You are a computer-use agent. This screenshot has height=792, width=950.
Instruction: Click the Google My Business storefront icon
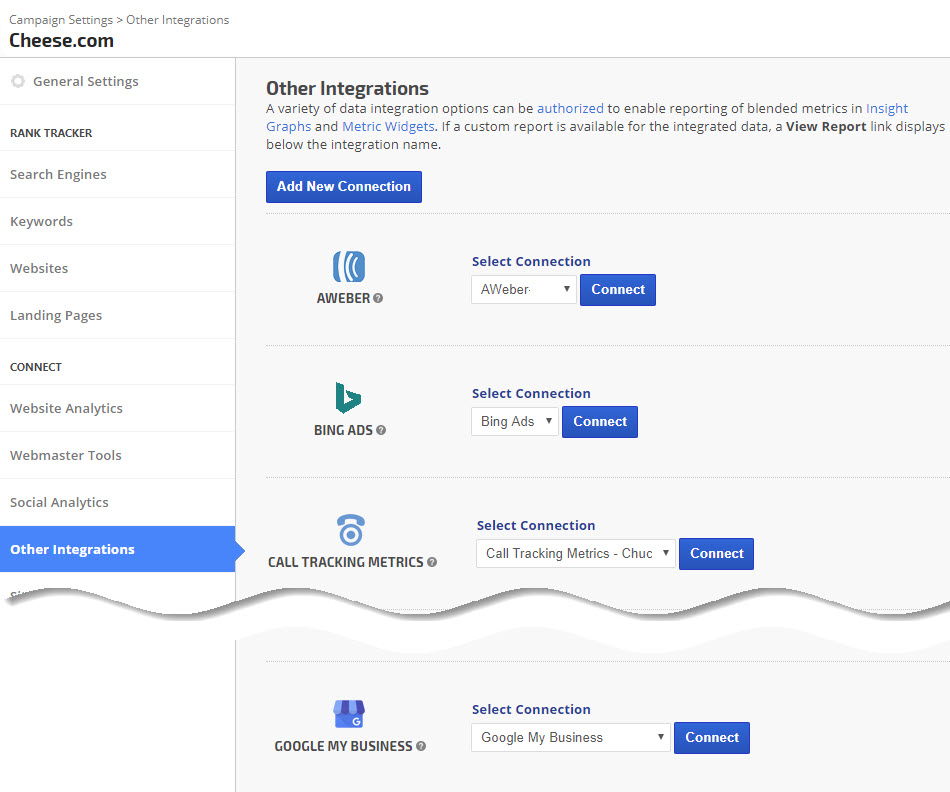pyautogui.click(x=349, y=714)
